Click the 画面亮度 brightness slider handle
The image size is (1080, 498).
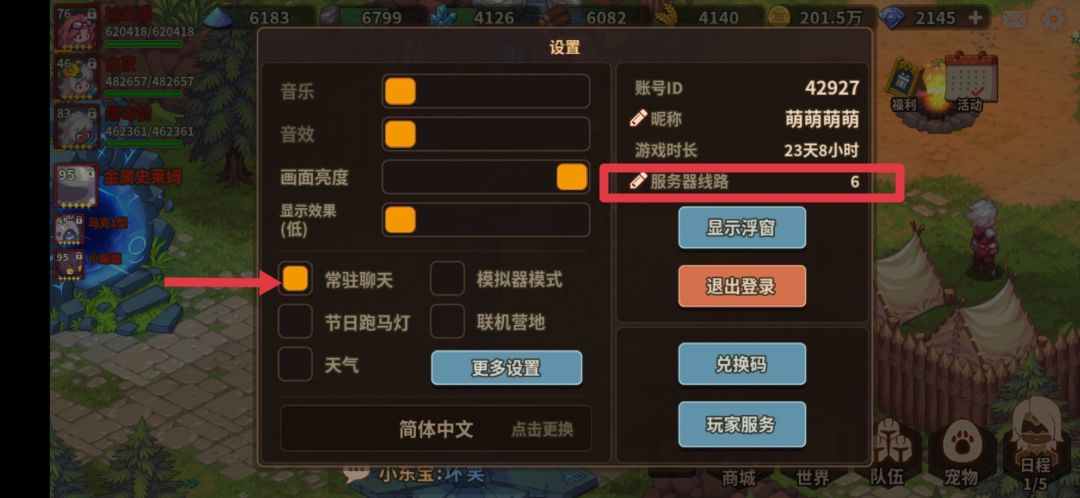[x=572, y=177]
